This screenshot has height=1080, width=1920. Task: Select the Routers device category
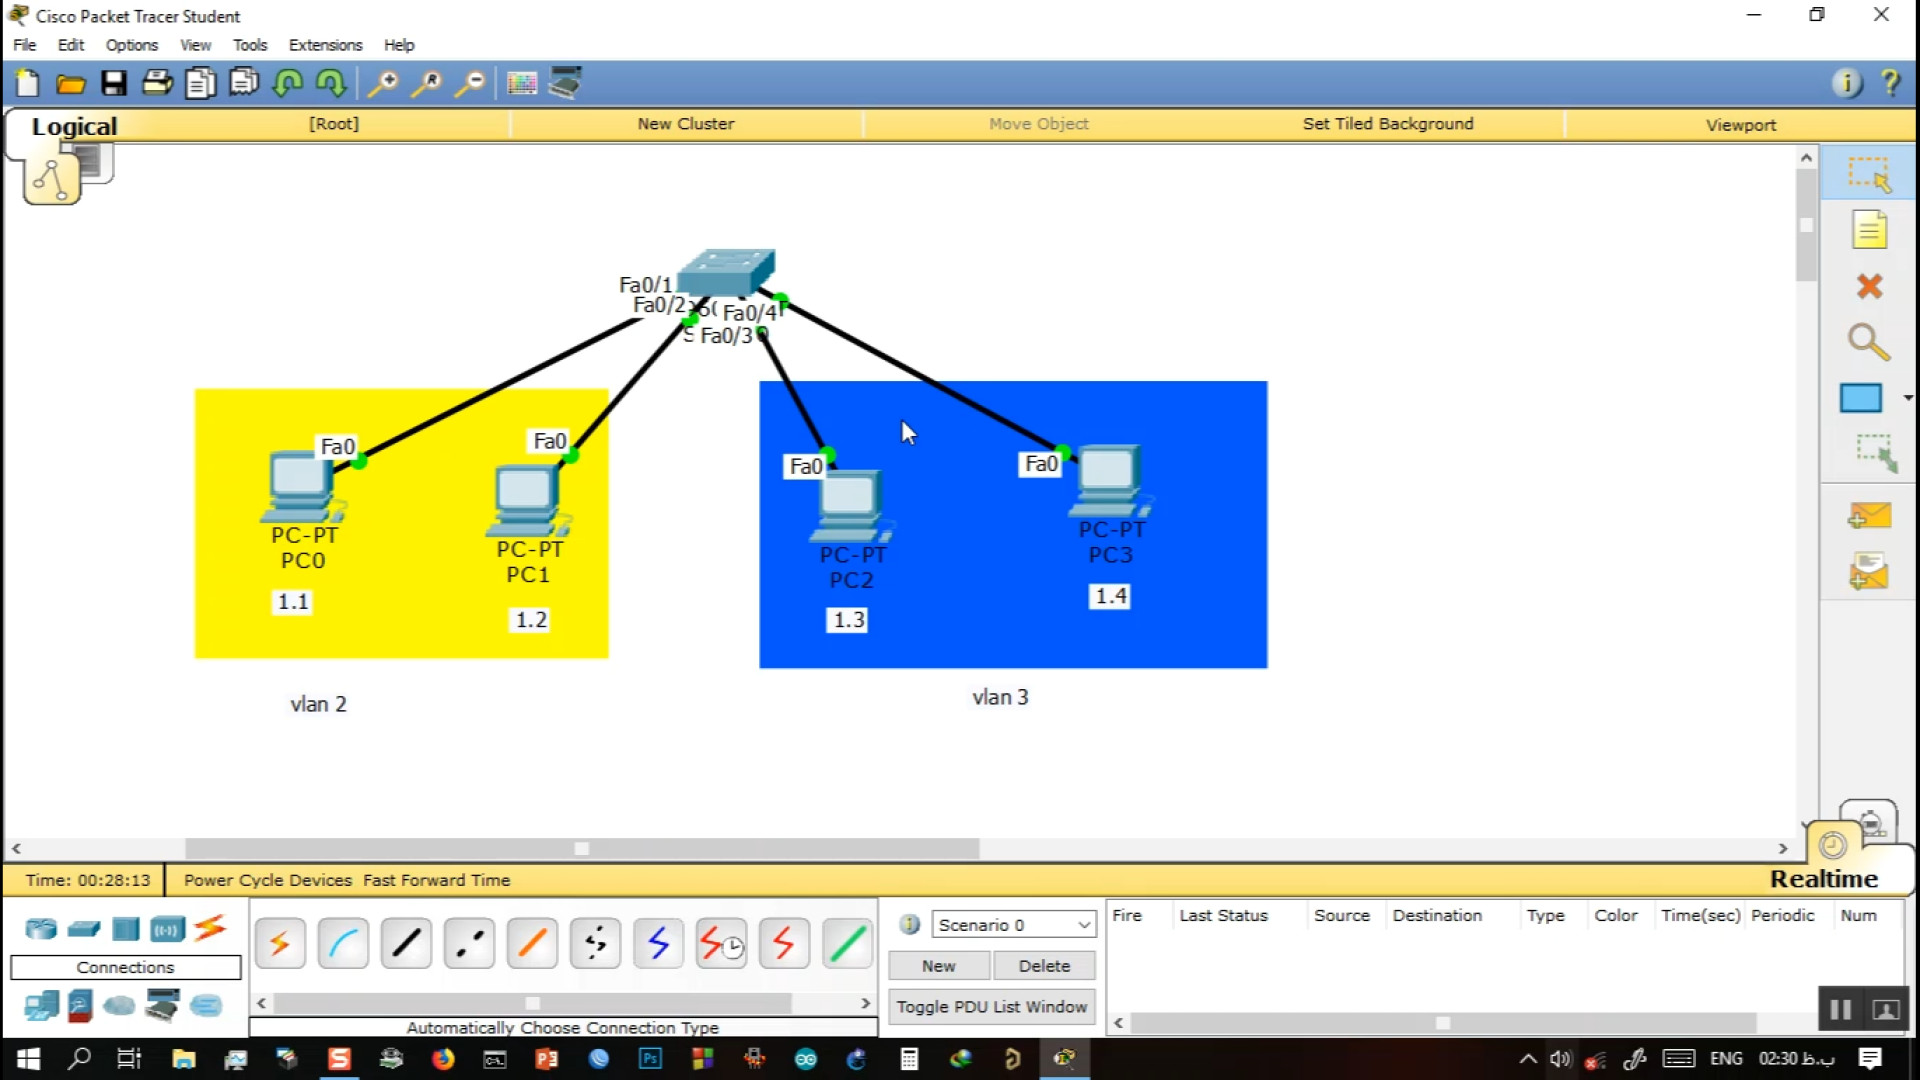(41, 929)
